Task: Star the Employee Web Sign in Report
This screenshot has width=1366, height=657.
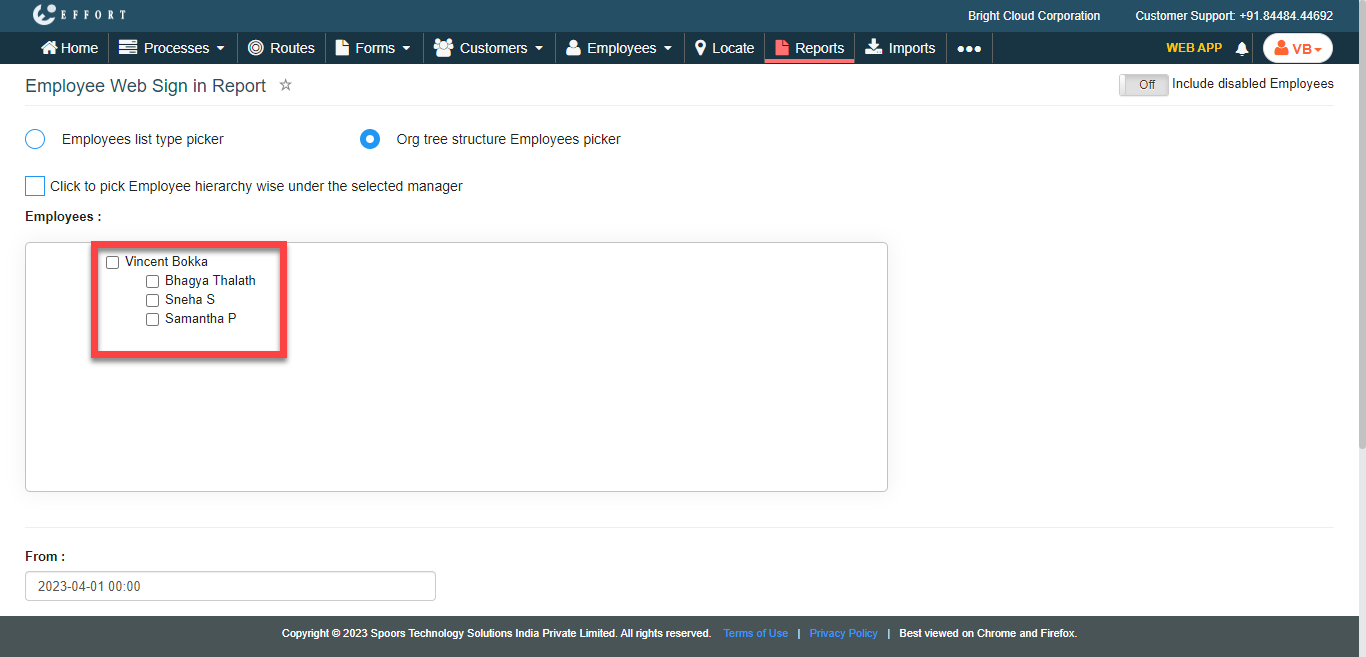Action: (x=285, y=85)
